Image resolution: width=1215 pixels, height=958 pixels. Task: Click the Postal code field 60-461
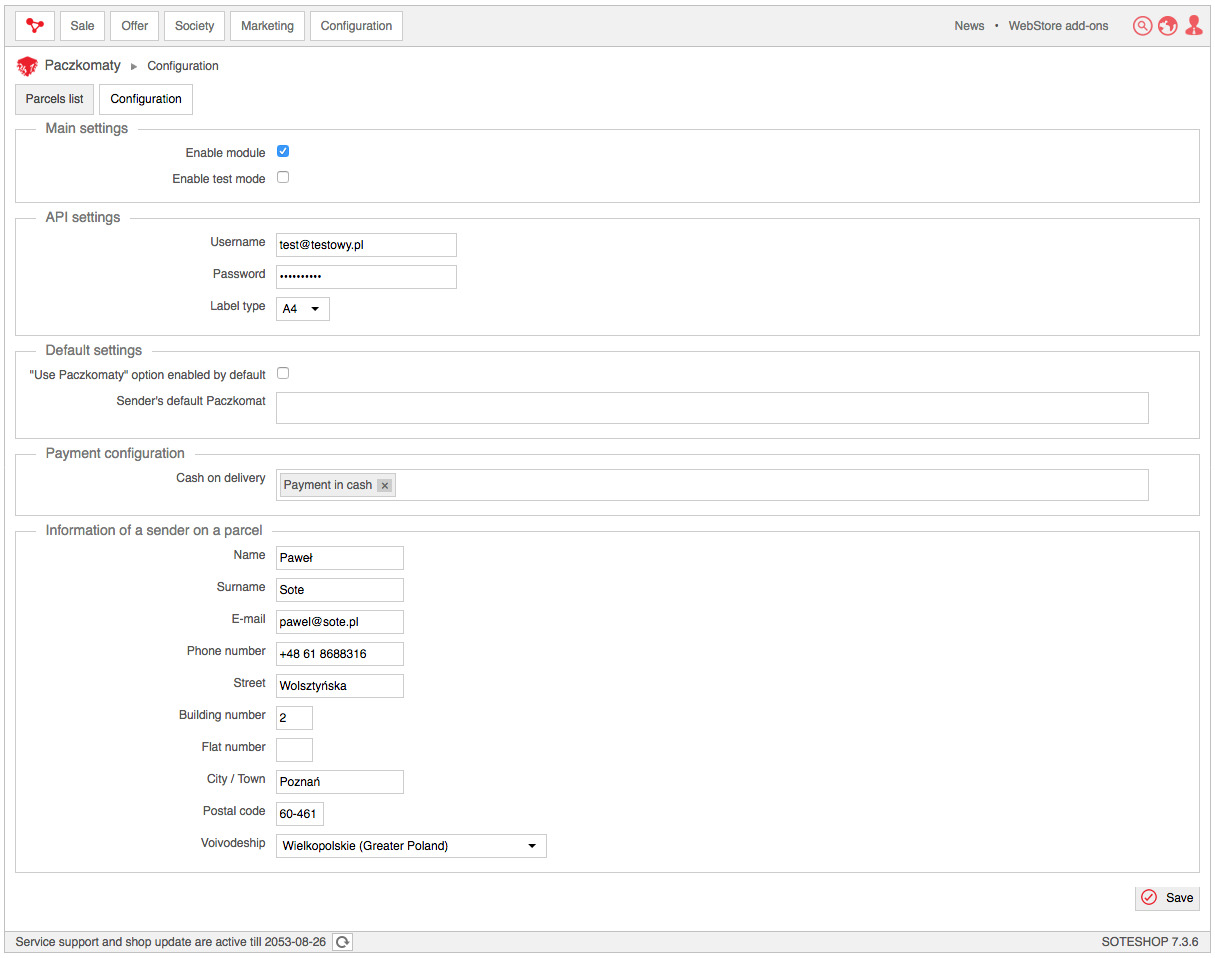click(300, 814)
